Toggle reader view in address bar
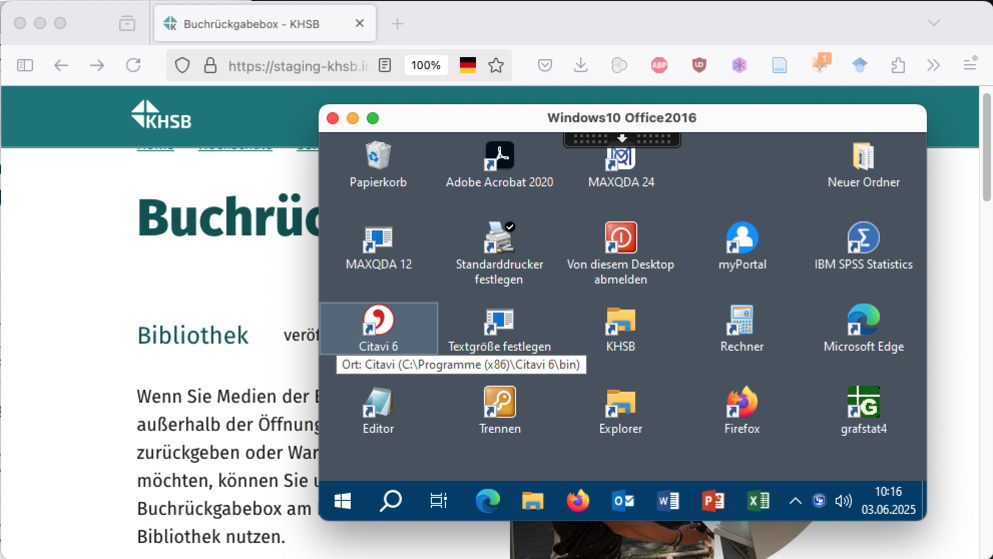 coord(384,65)
